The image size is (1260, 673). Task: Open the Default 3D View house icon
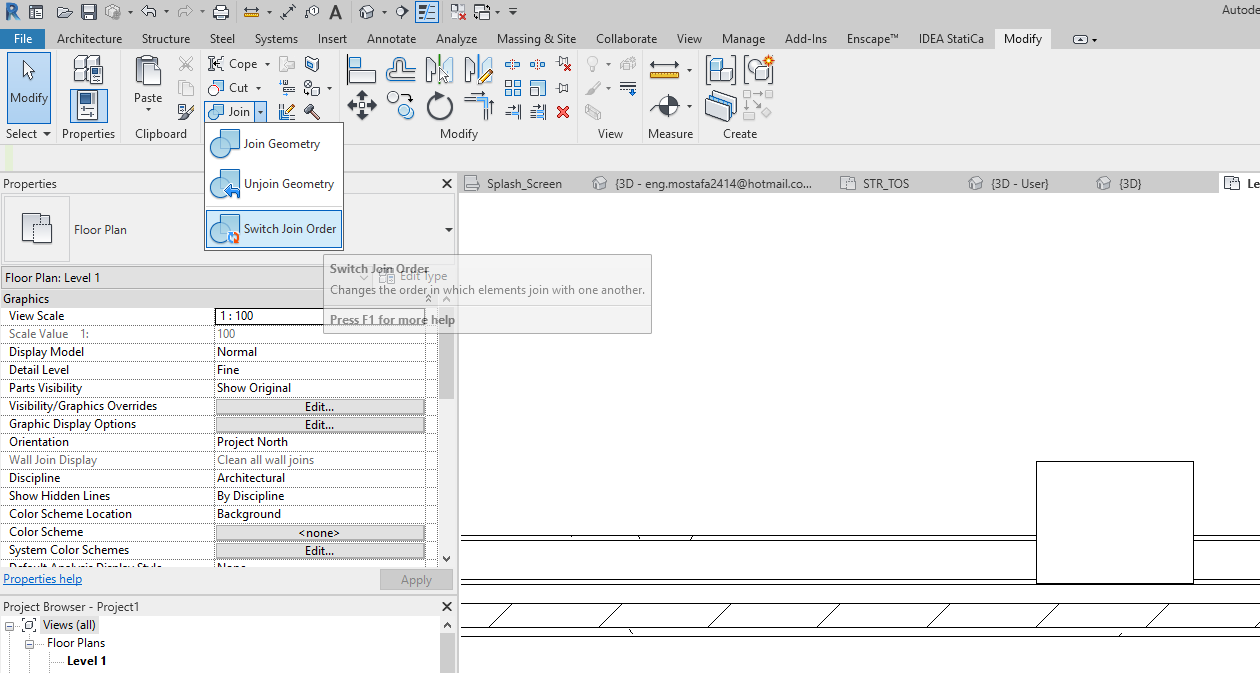pos(367,11)
